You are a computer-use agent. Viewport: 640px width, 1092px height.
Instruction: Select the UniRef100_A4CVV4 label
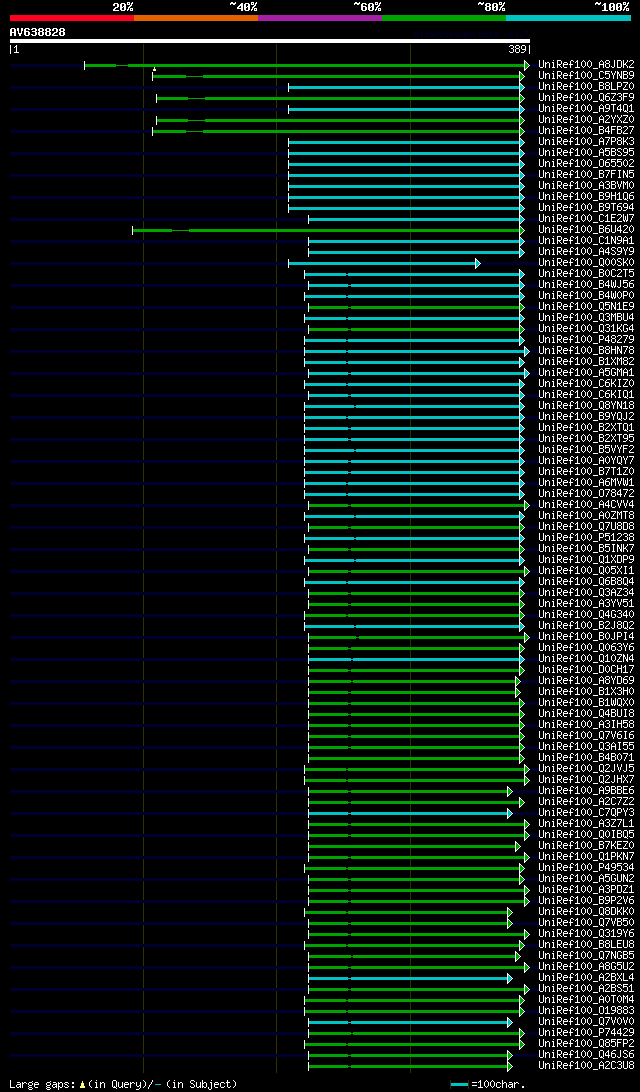tap(586, 504)
